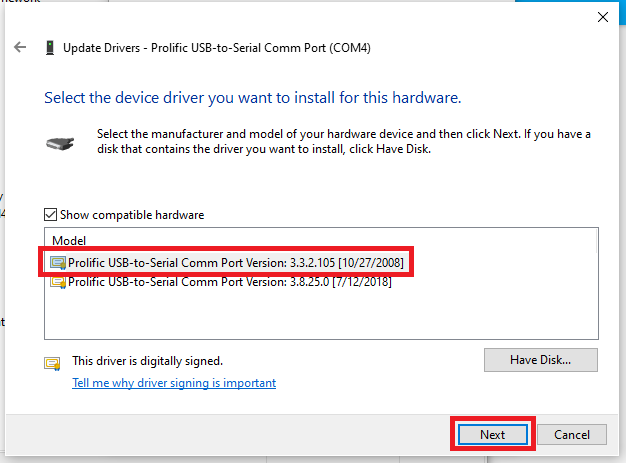Select Prolific driver version 3.8.25.0 [7/12/2018]
Screen dimensions: 626x463
coord(230,283)
